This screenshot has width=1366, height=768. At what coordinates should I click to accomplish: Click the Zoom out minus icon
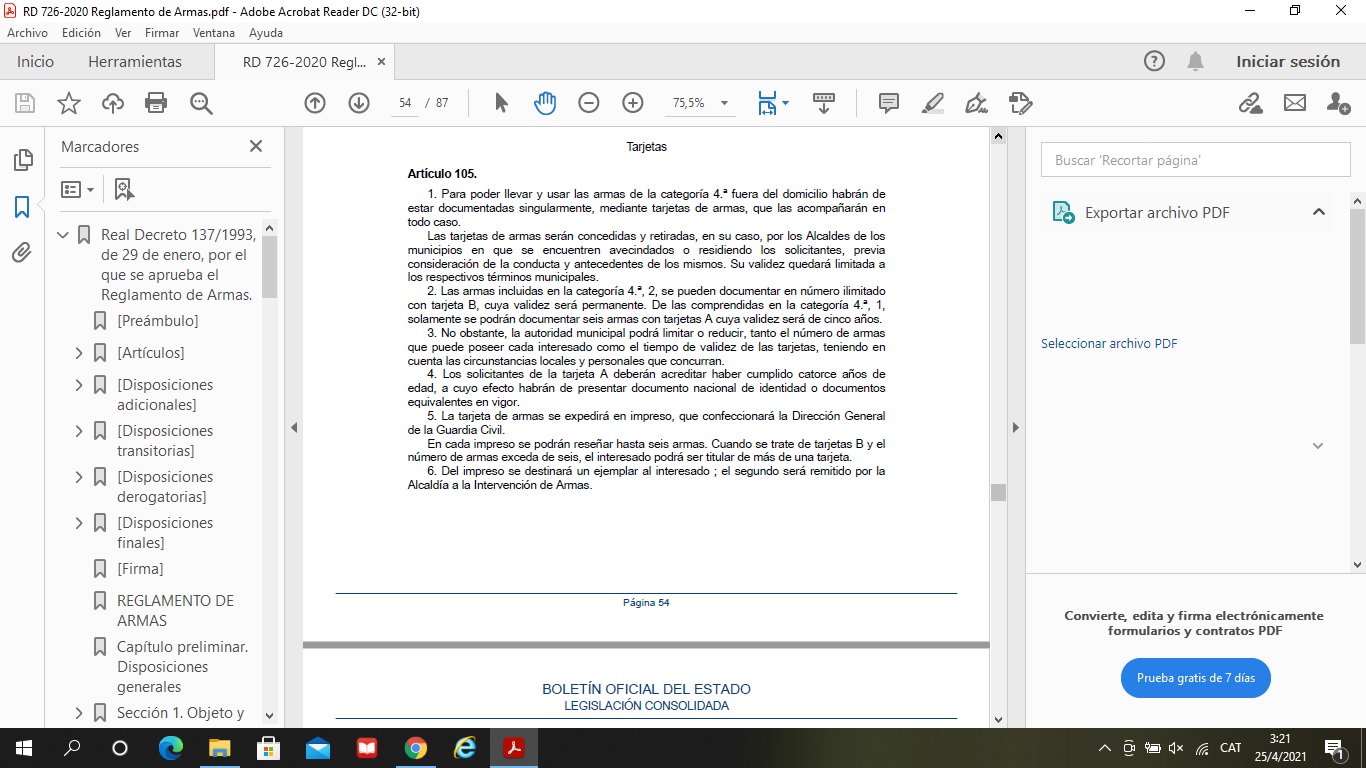coord(589,103)
